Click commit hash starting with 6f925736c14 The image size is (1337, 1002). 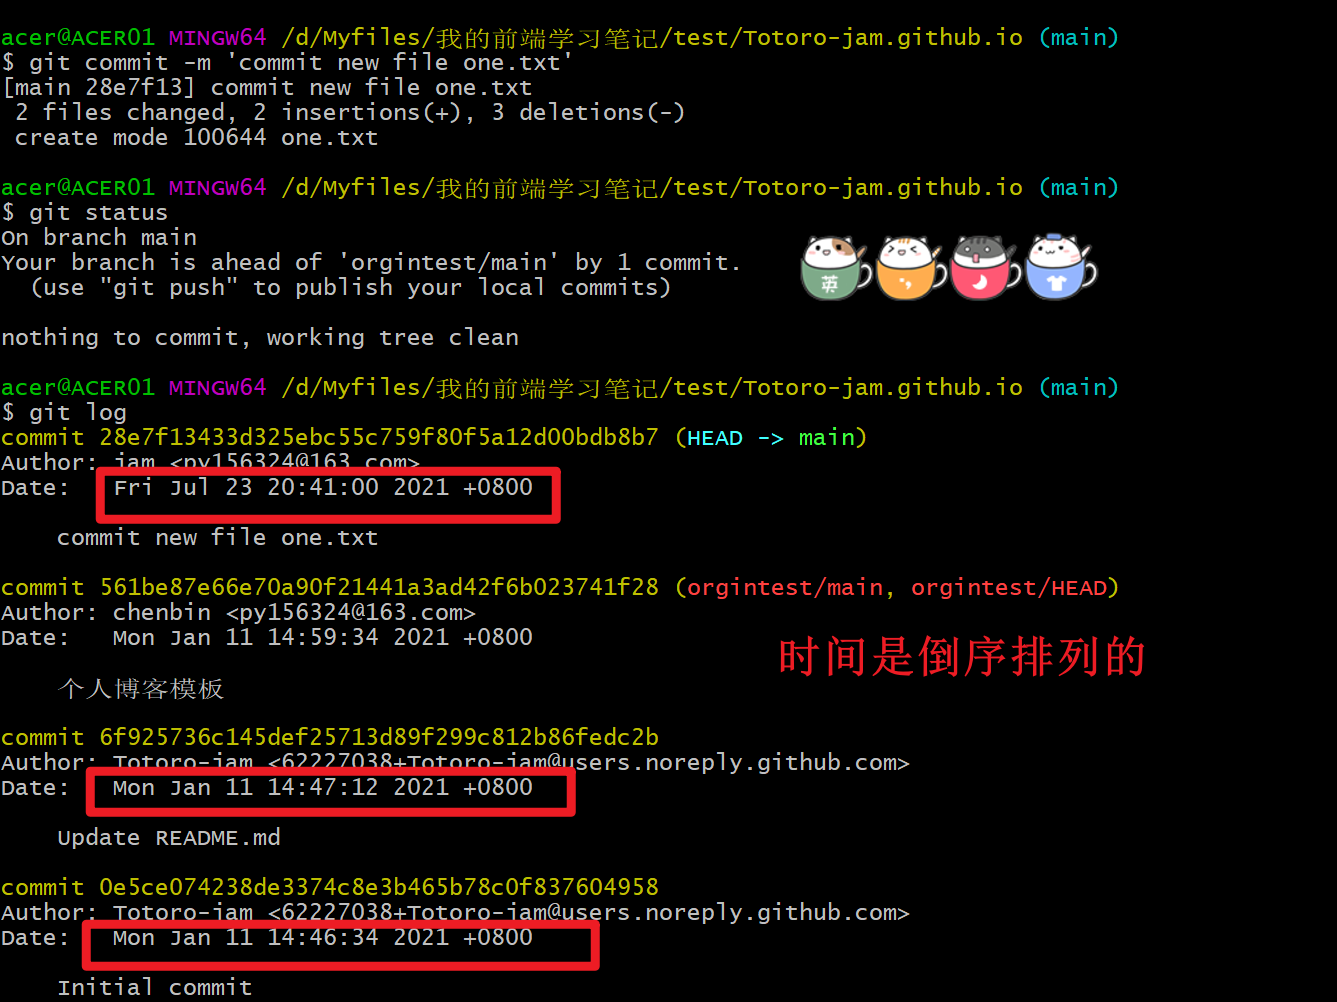point(379,737)
